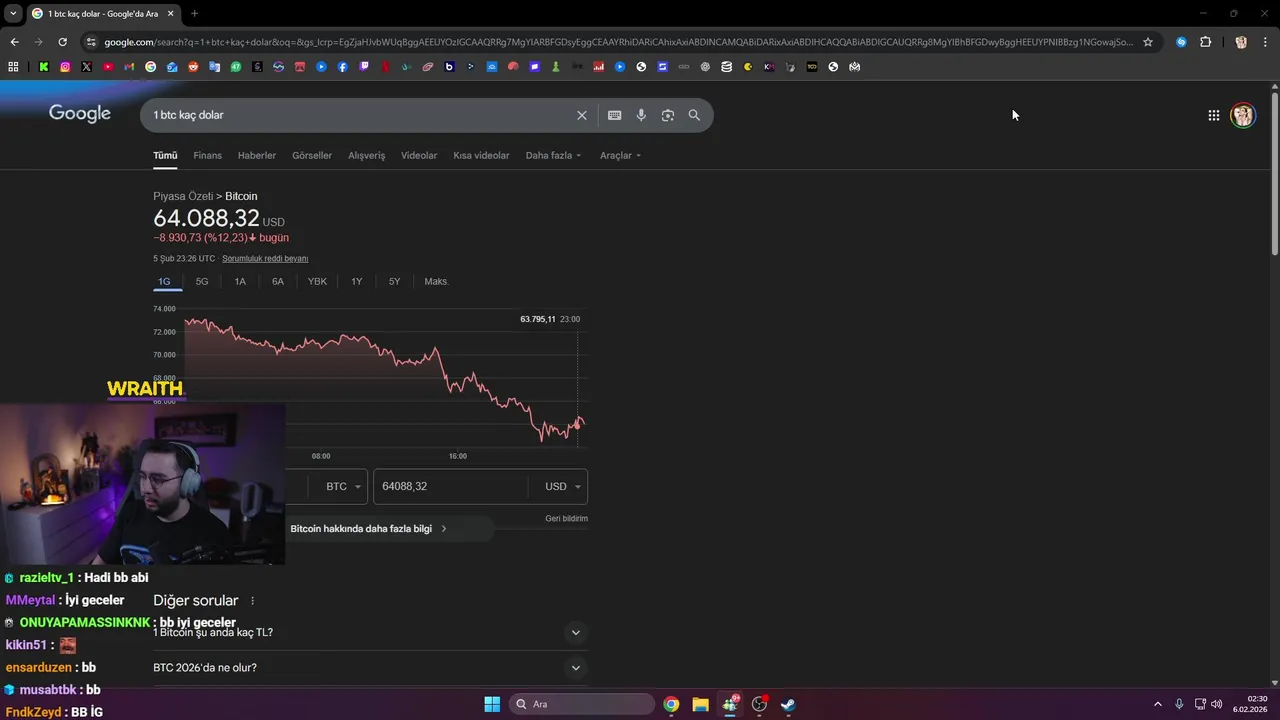Viewport: 1280px width, 720px height.
Task: Select the 6A chart range
Action: [278, 282]
